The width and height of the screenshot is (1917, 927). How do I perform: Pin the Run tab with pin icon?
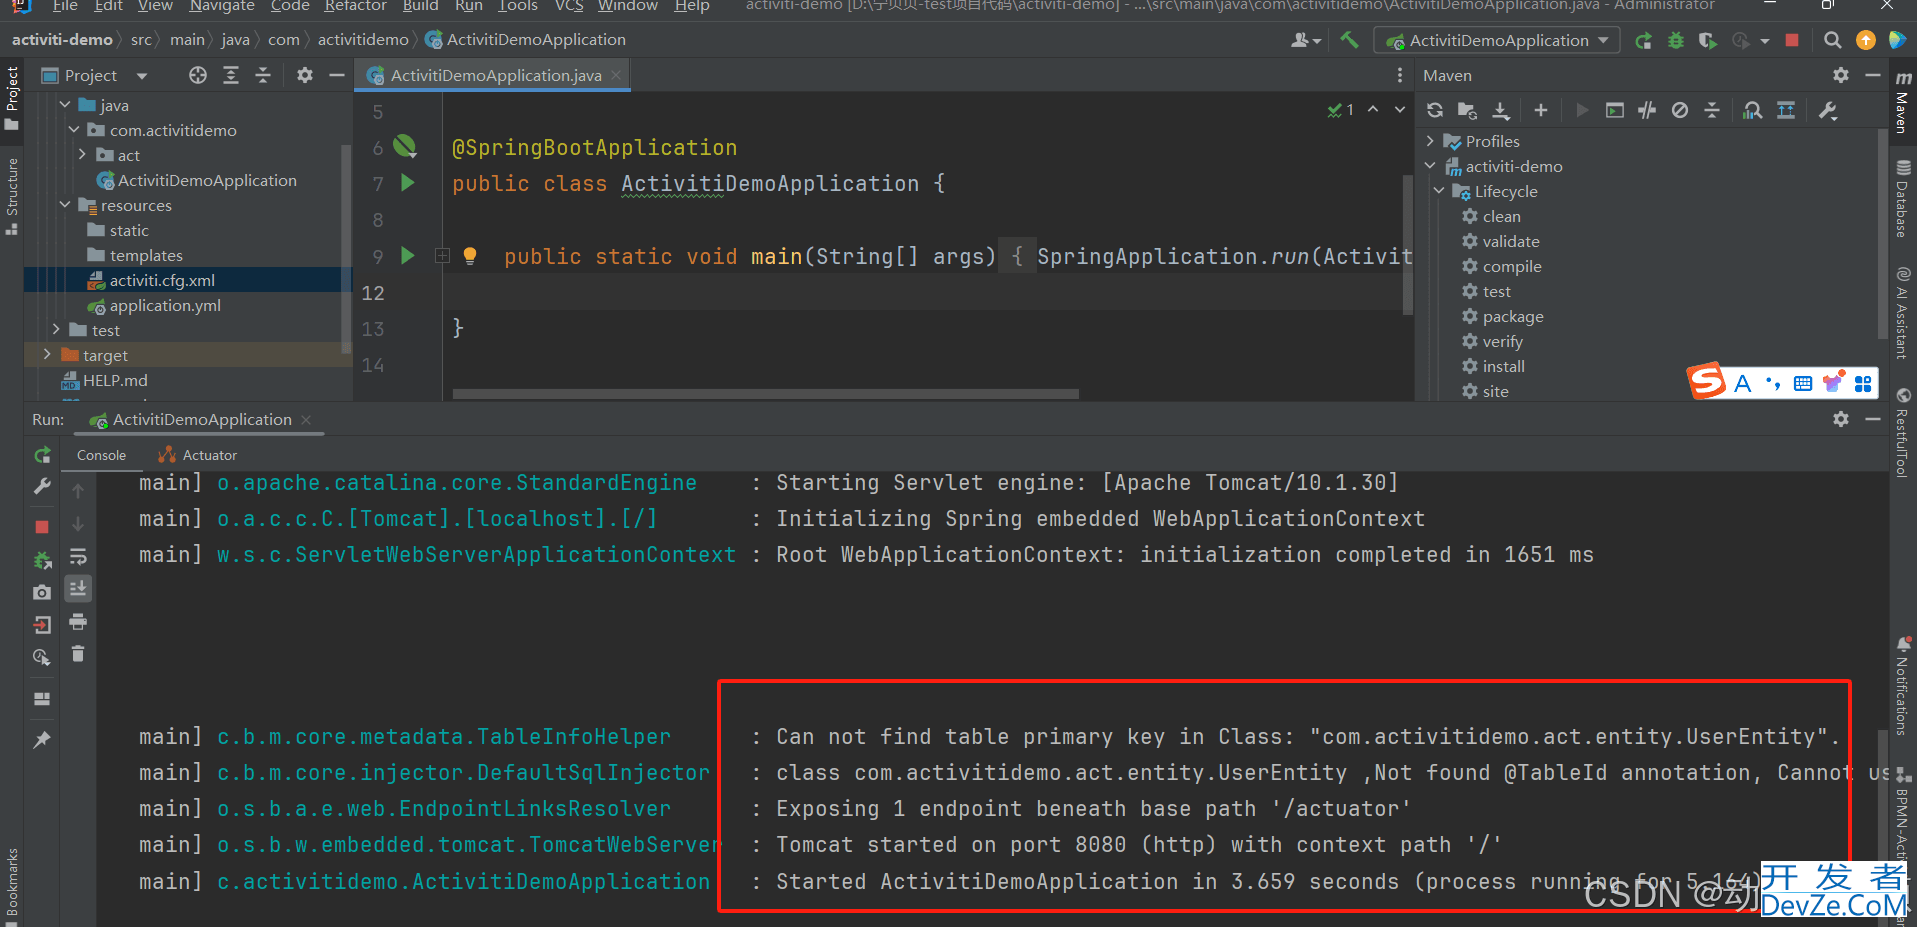click(42, 740)
